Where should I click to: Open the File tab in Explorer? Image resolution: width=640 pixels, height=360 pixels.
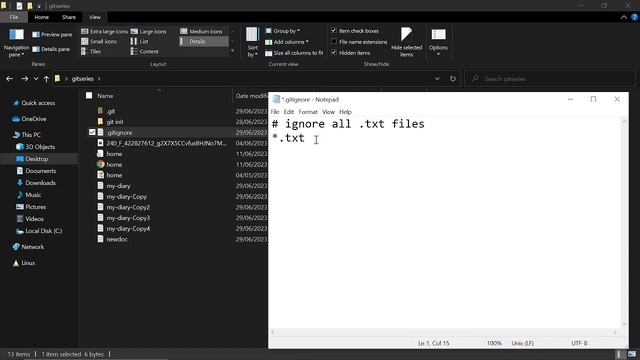click(14, 17)
